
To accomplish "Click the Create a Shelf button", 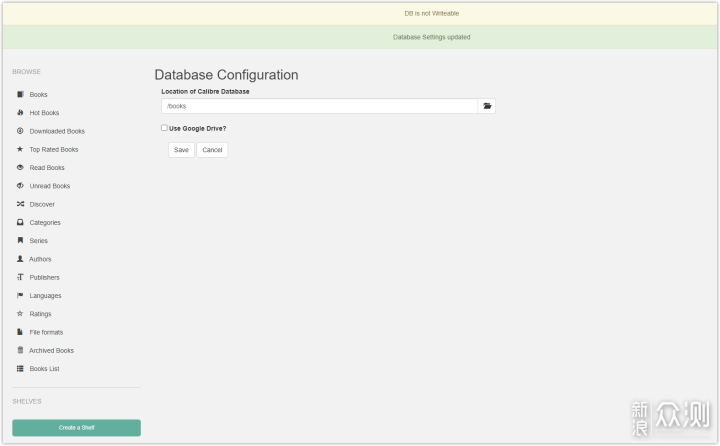I will (x=76, y=428).
